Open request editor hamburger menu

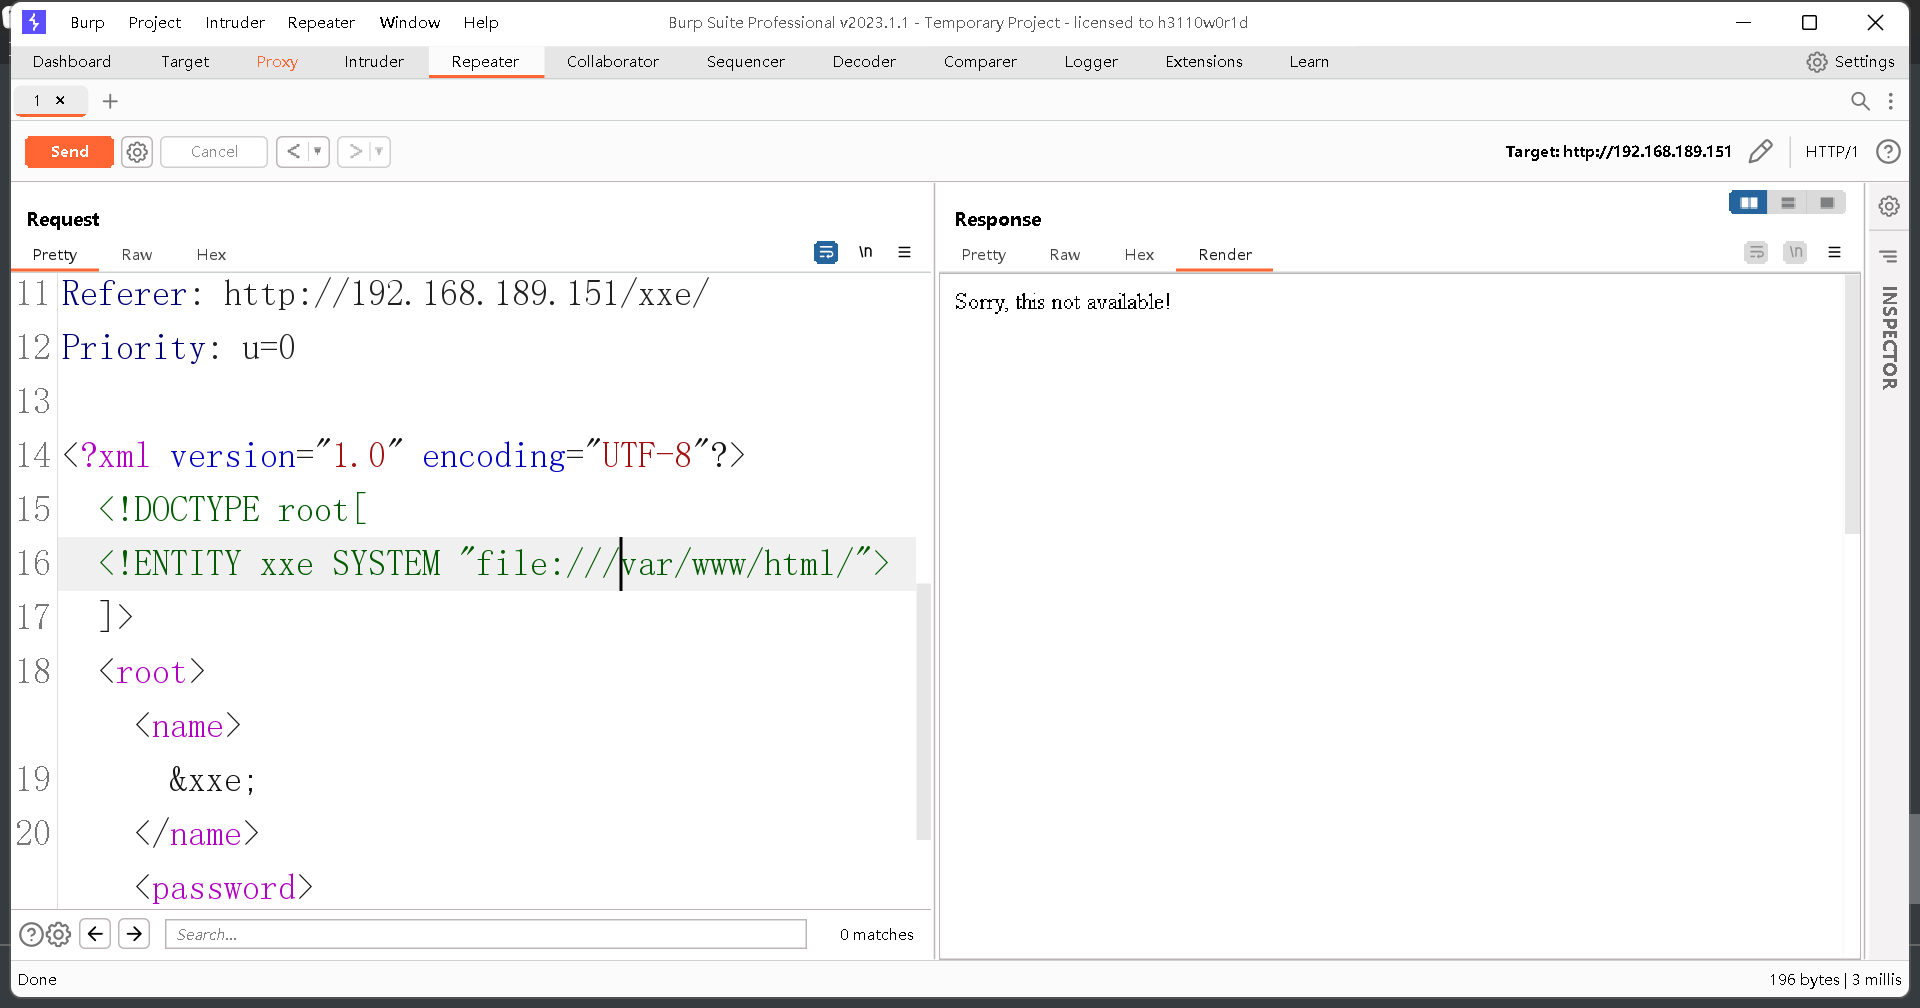click(904, 252)
